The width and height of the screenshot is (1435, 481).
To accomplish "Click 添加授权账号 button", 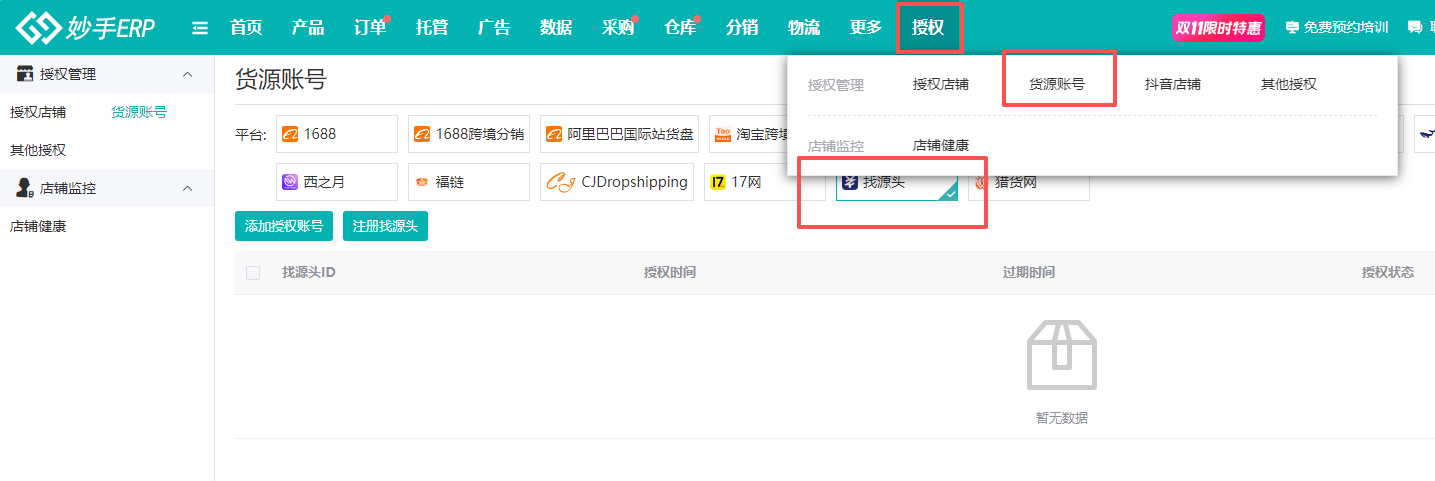I will point(284,226).
